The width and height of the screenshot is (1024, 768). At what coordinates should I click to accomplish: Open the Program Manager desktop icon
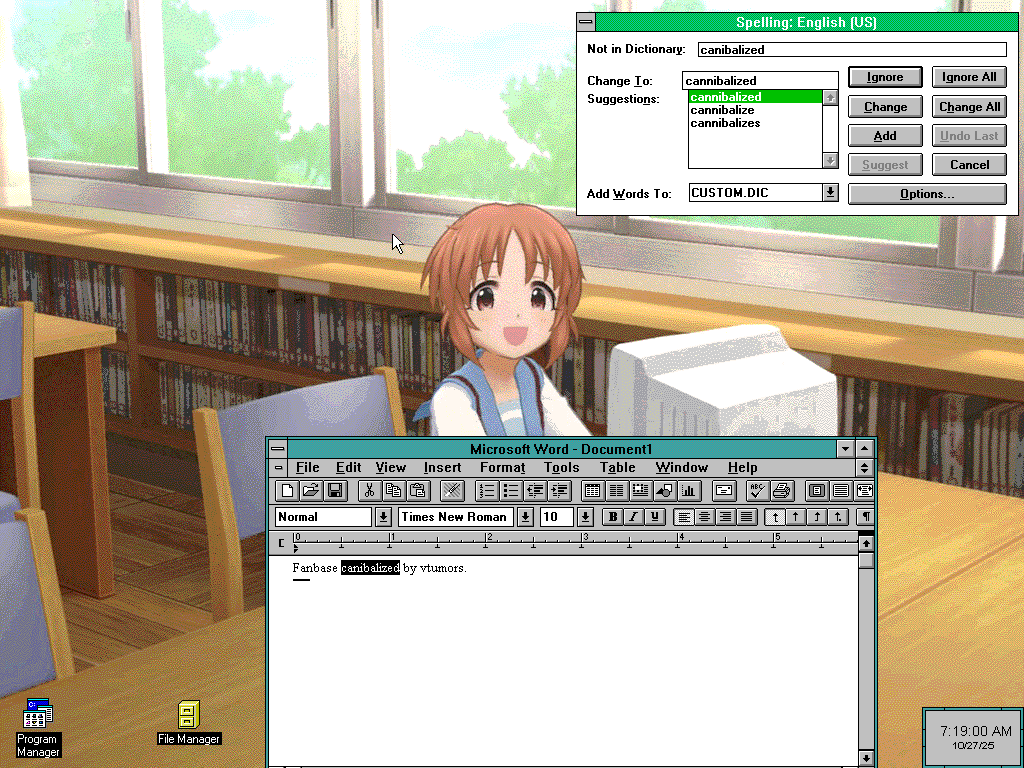click(x=37, y=727)
